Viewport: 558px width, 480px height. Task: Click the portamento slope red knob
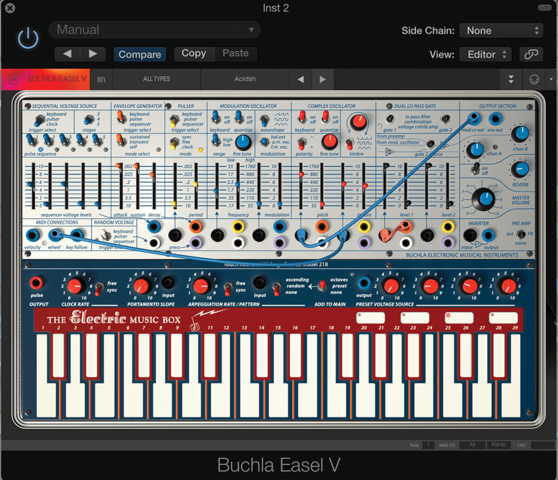(142, 286)
